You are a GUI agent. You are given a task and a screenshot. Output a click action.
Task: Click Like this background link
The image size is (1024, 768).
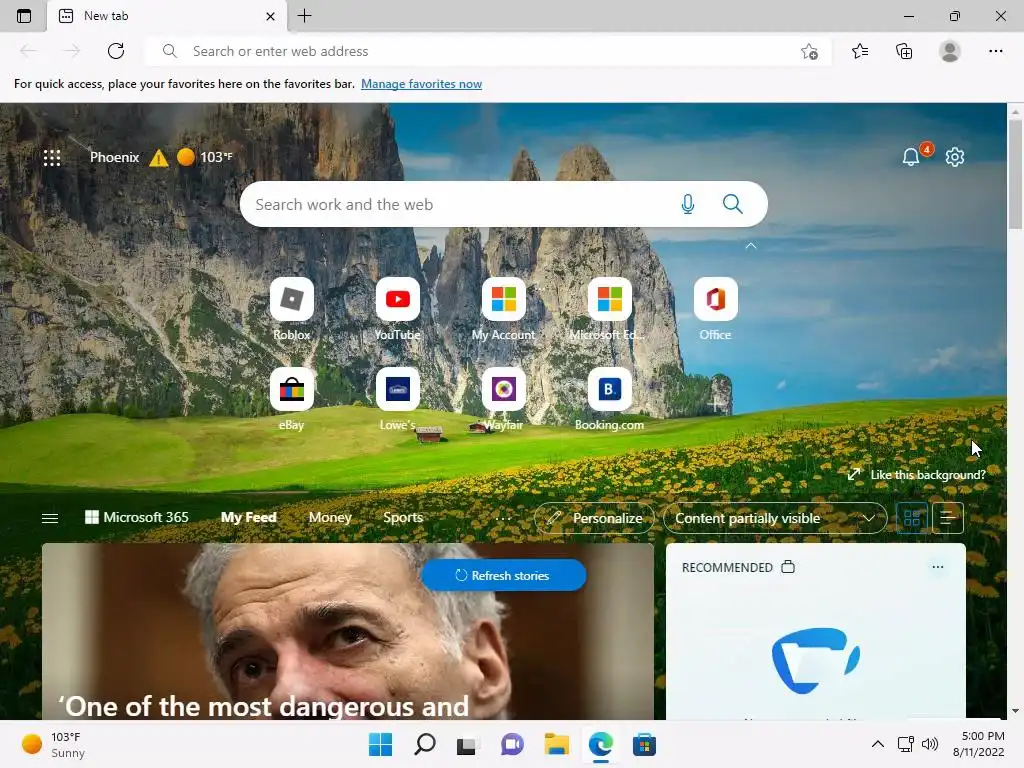[917, 475]
